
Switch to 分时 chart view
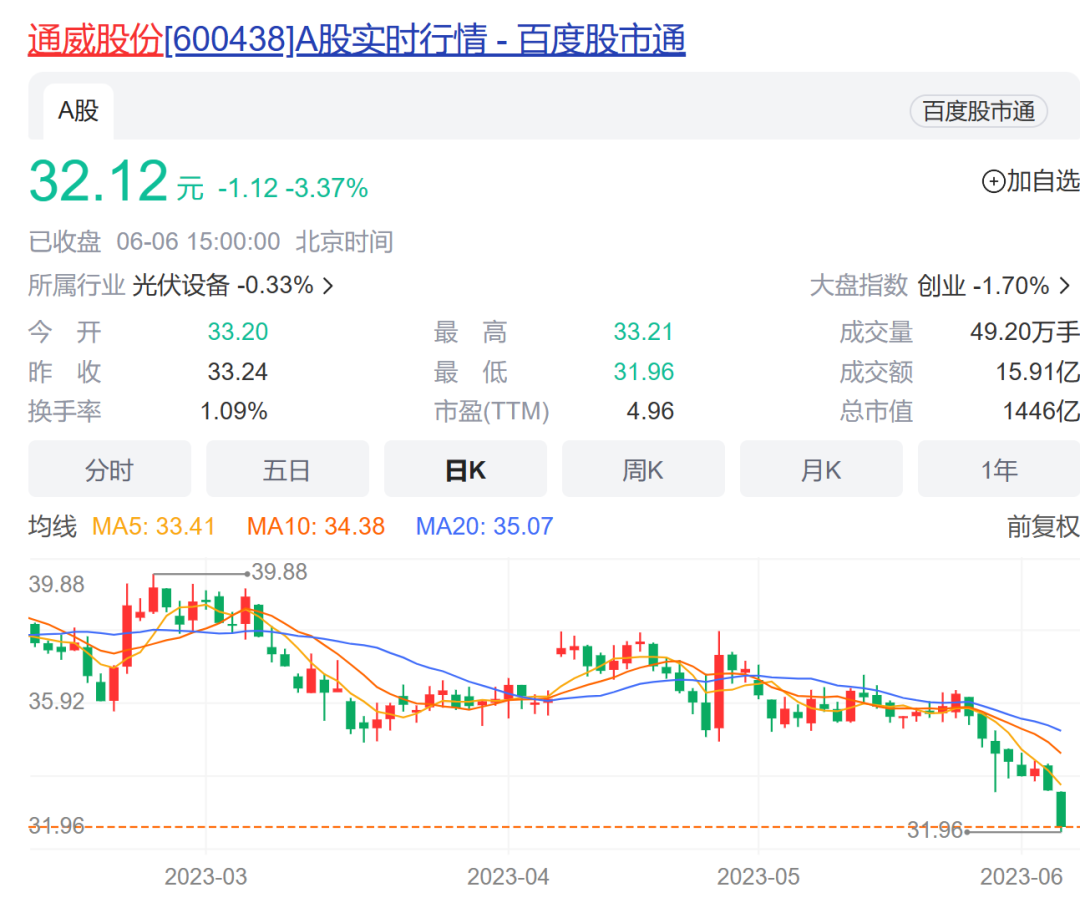(x=109, y=470)
